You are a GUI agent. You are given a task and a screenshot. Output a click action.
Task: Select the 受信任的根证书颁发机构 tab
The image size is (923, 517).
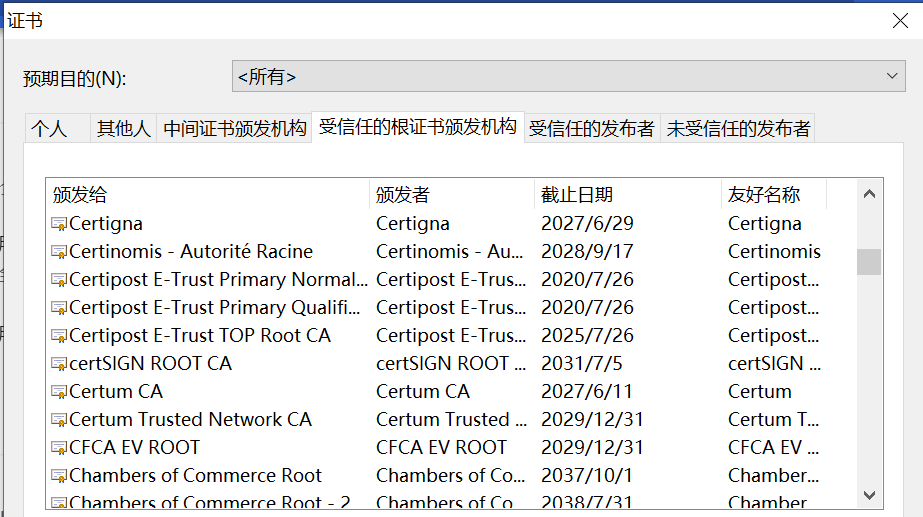point(418,127)
